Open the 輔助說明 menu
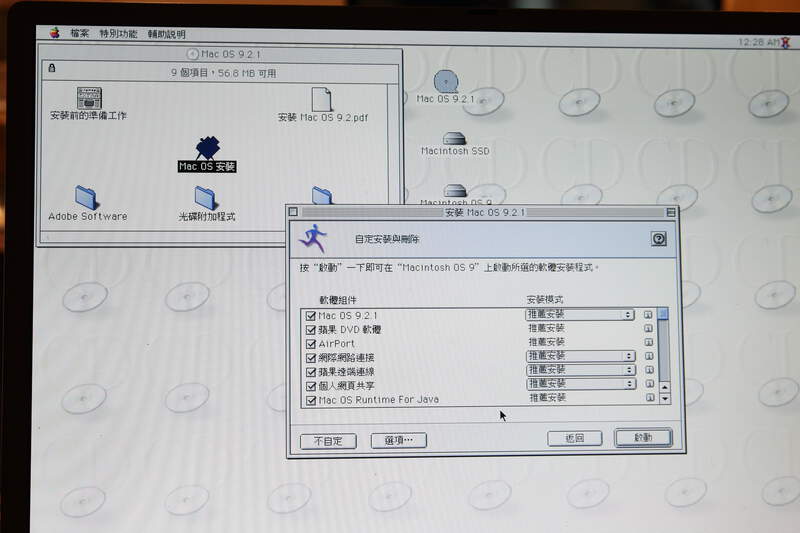The width and height of the screenshot is (800, 533). pos(166,35)
